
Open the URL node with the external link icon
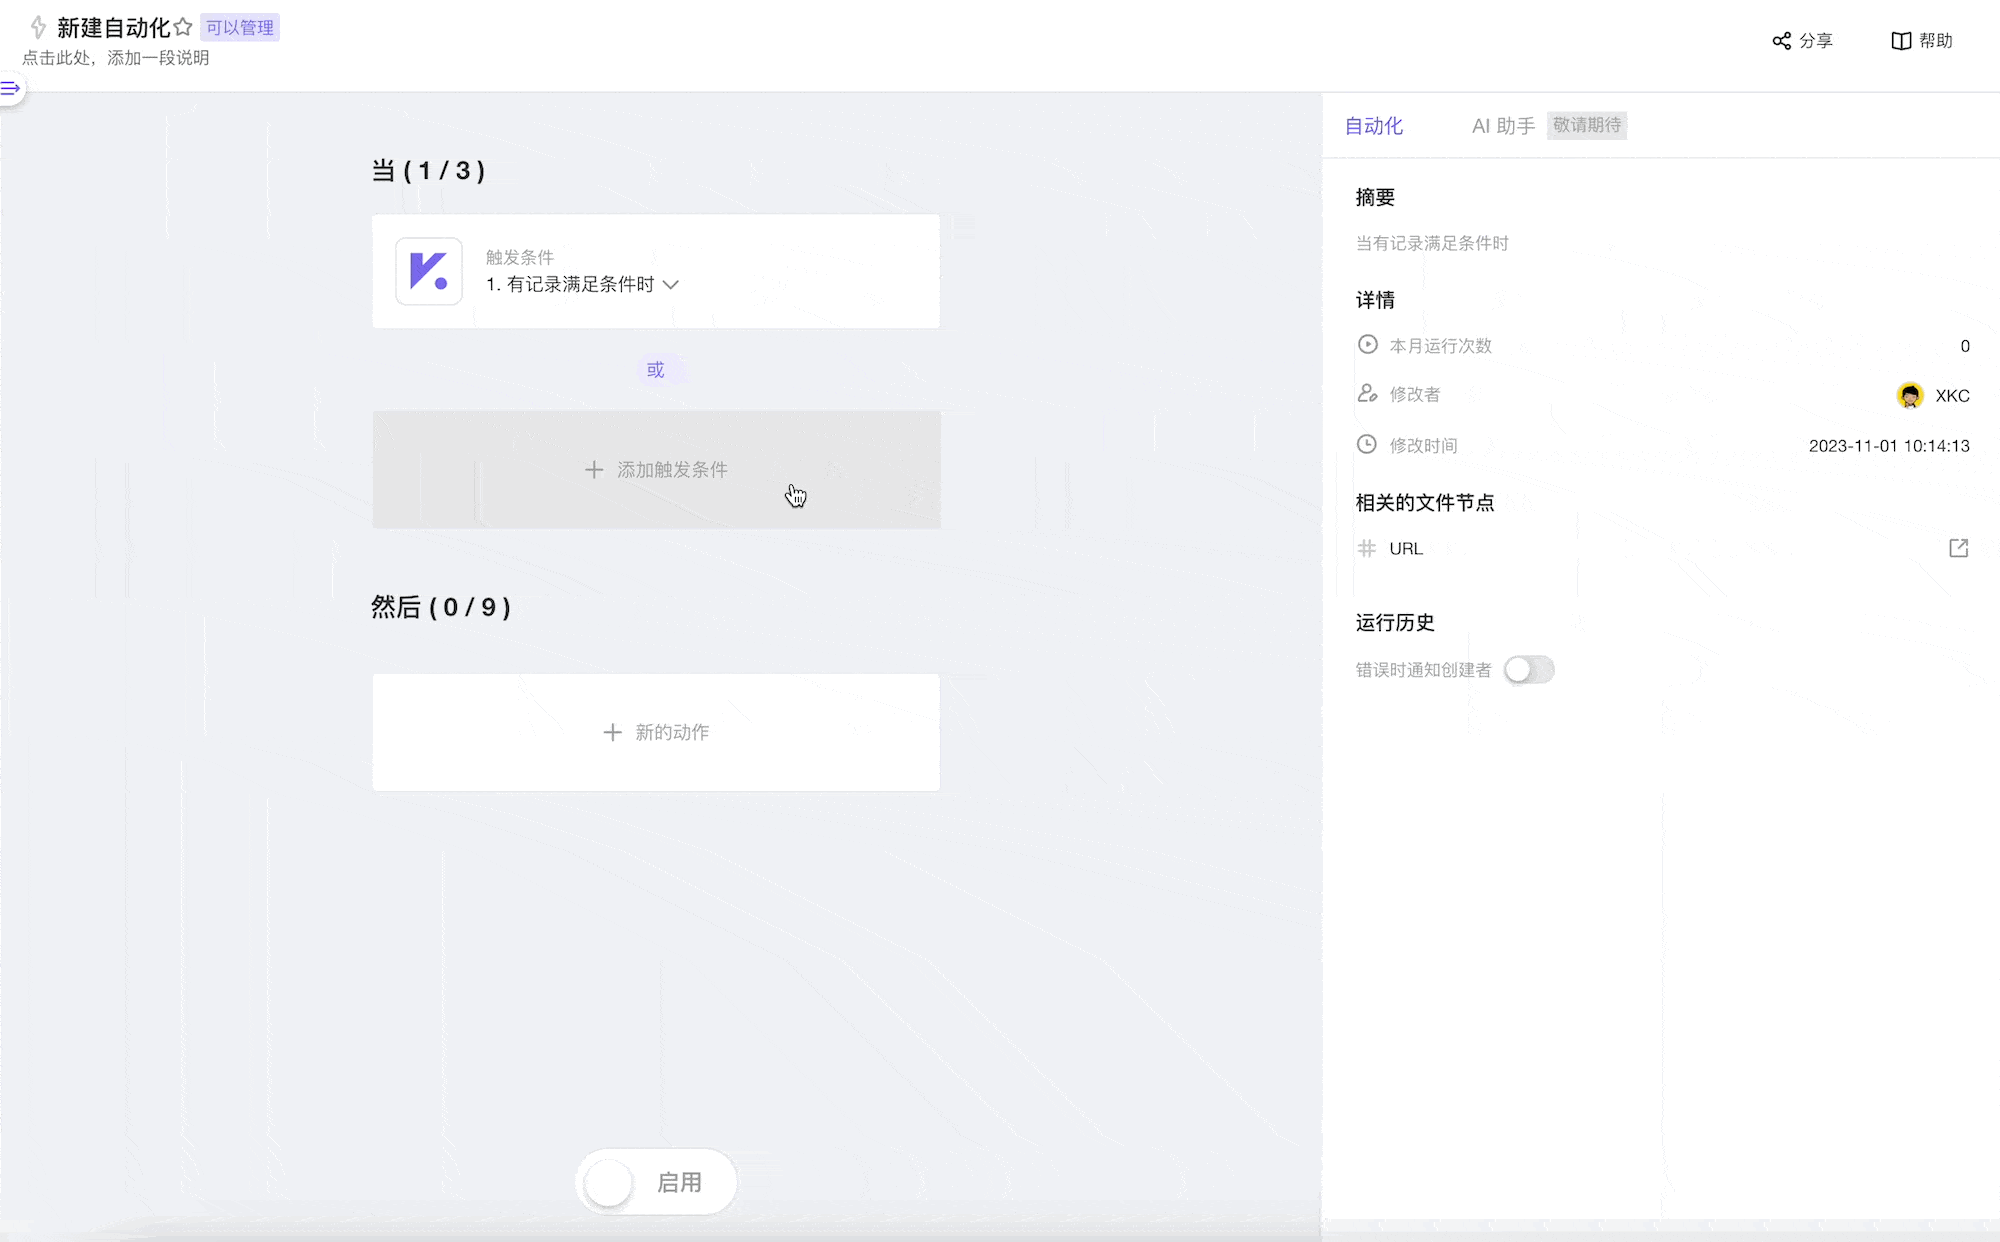point(1957,548)
